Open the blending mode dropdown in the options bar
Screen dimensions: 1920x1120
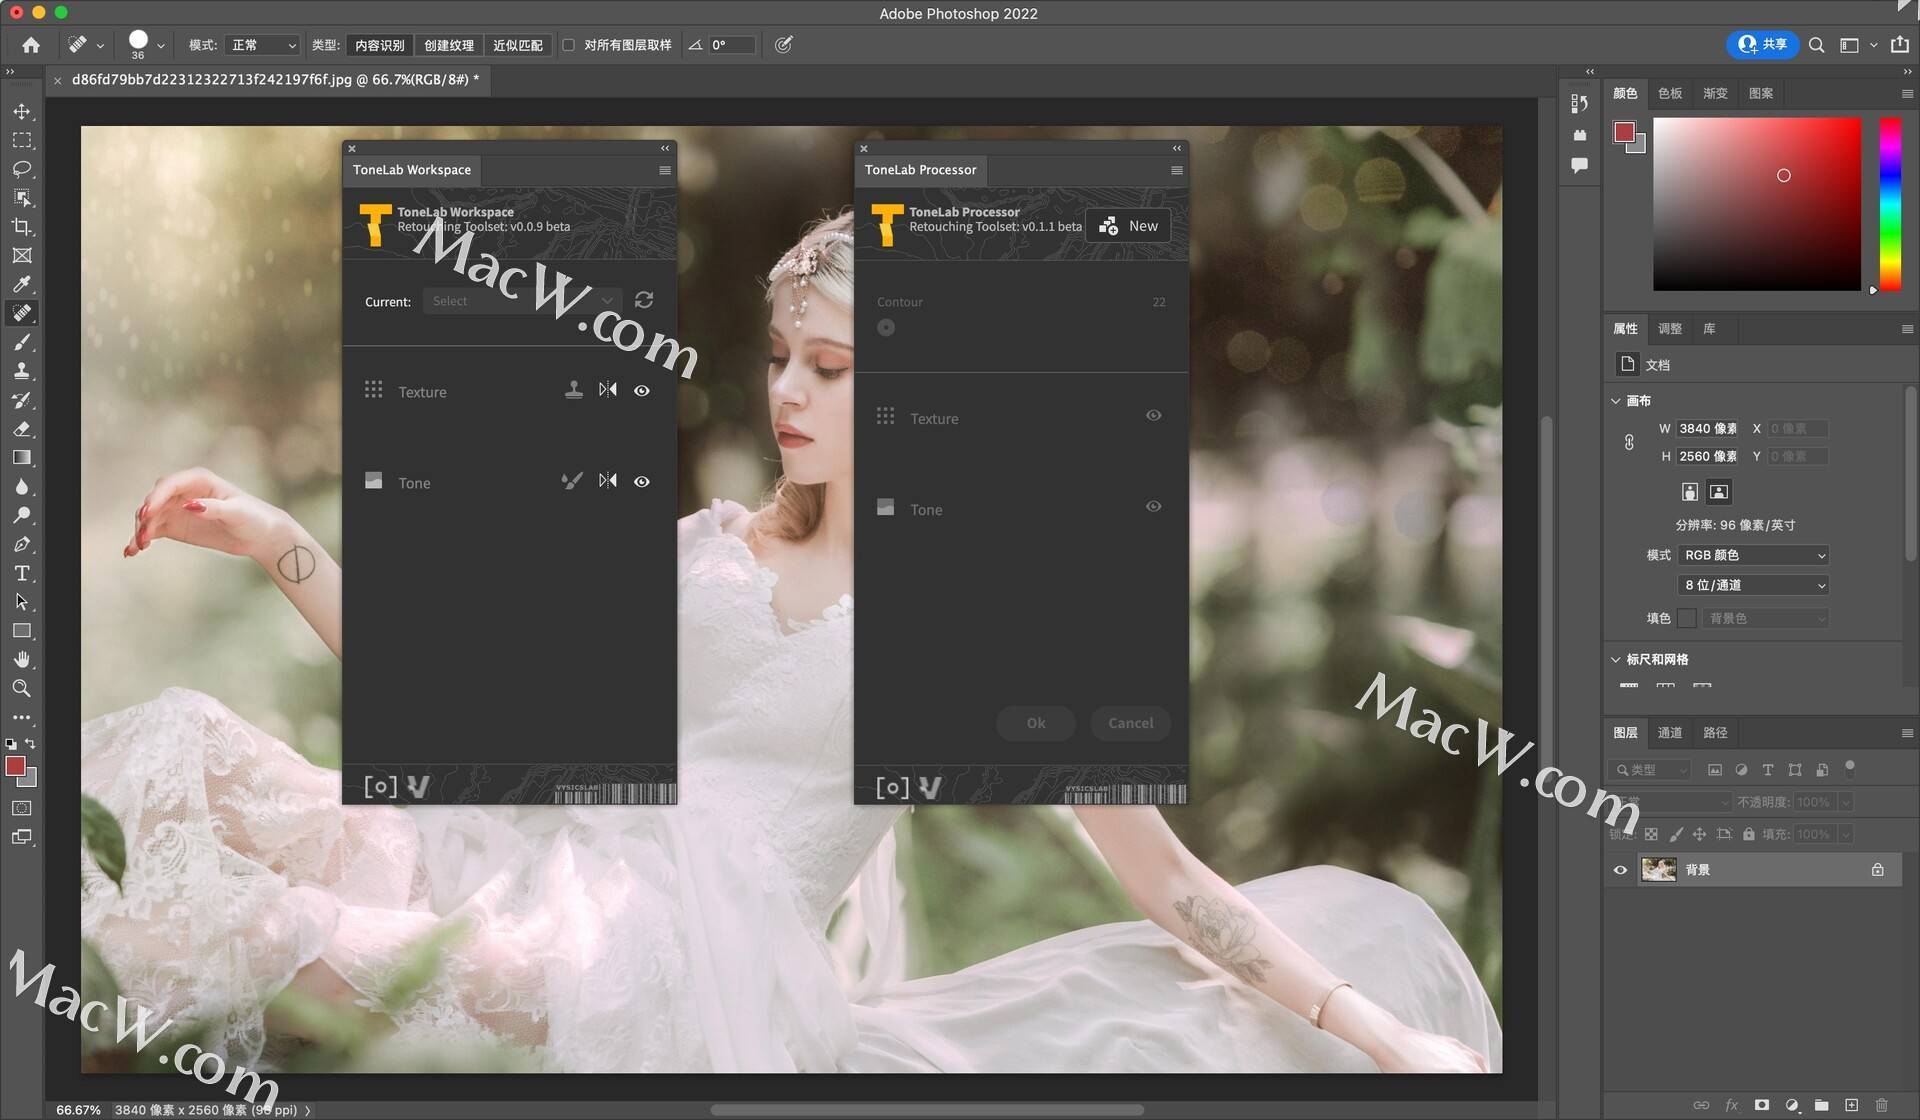point(263,45)
